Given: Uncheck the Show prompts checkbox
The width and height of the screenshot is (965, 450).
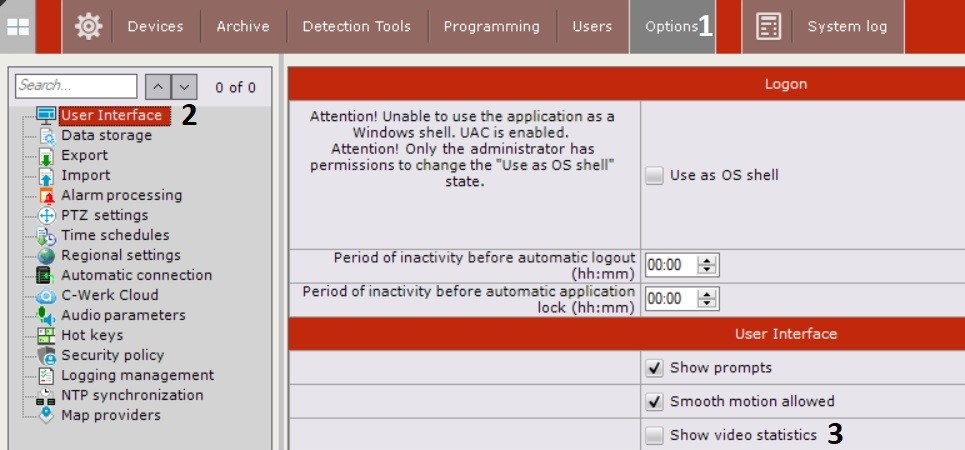Looking at the screenshot, I should tap(654, 368).
